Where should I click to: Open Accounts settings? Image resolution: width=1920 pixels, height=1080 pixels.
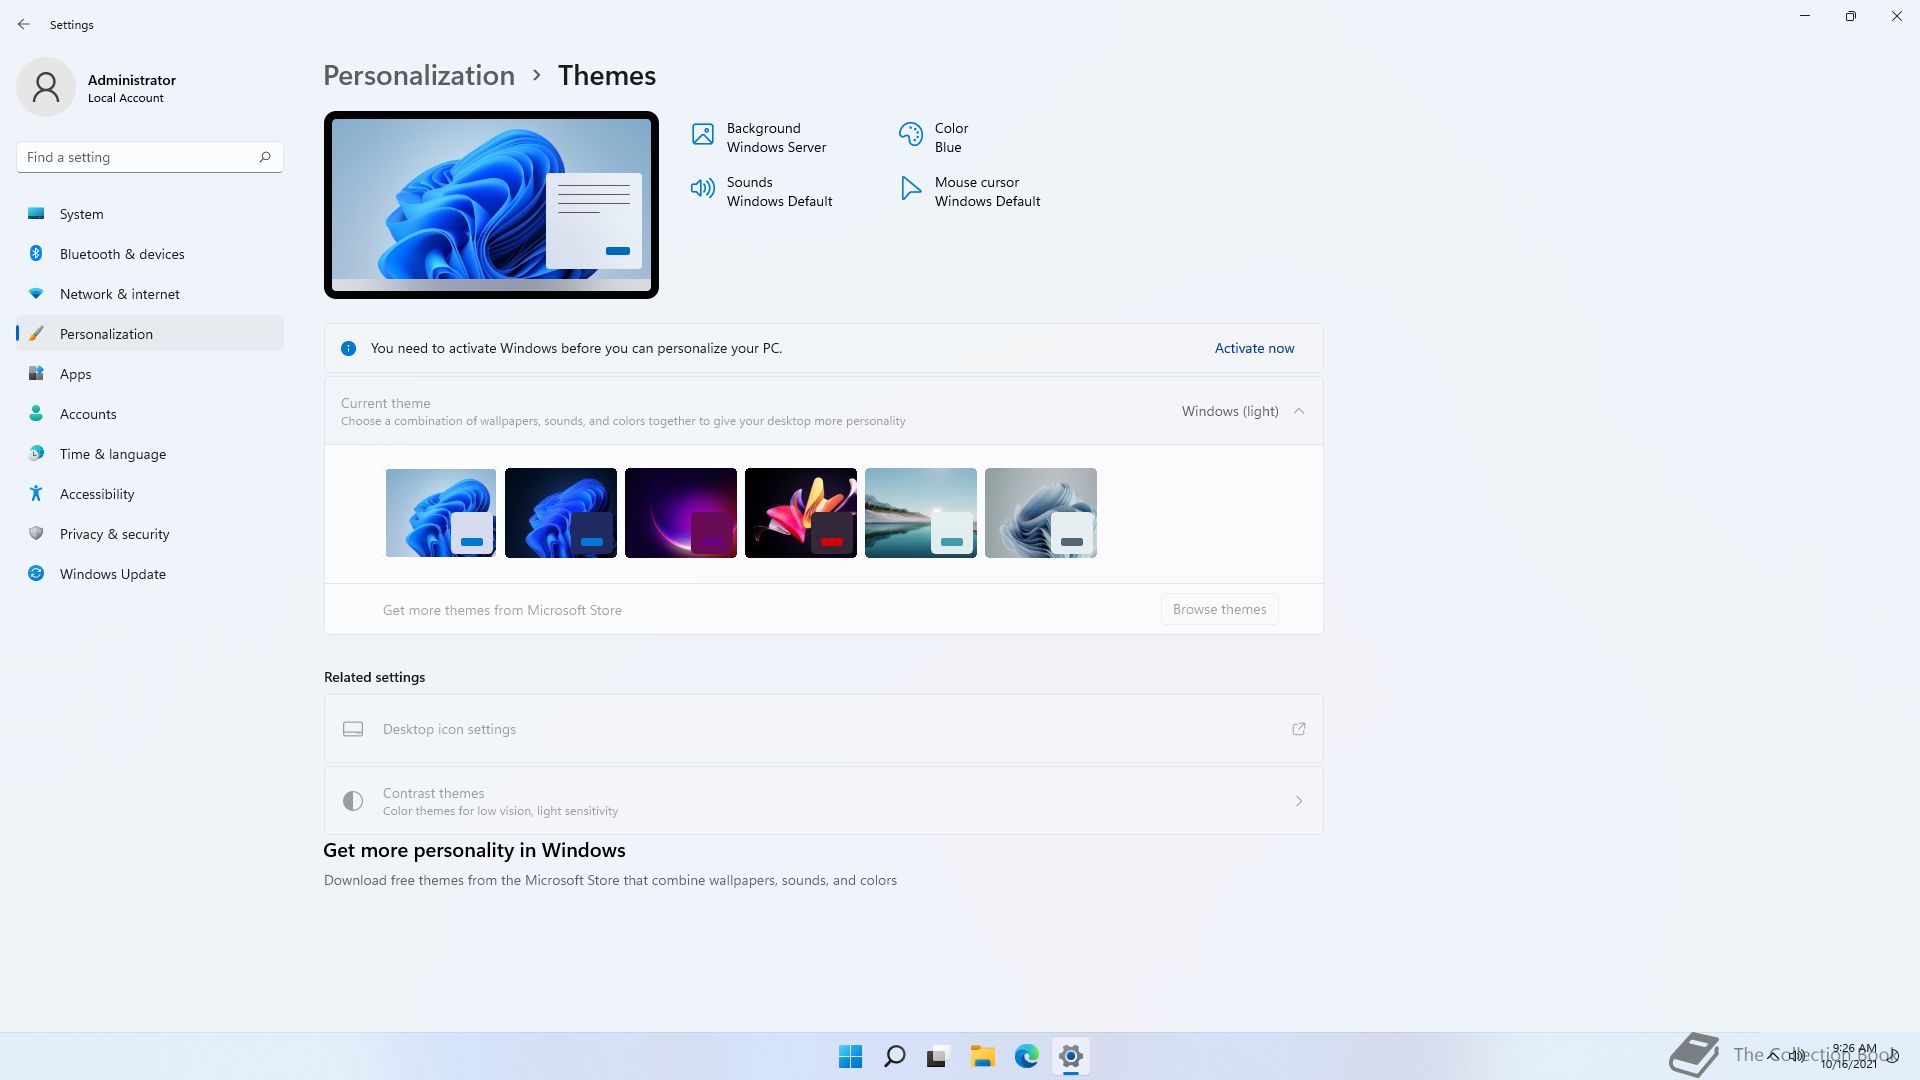[150, 414]
